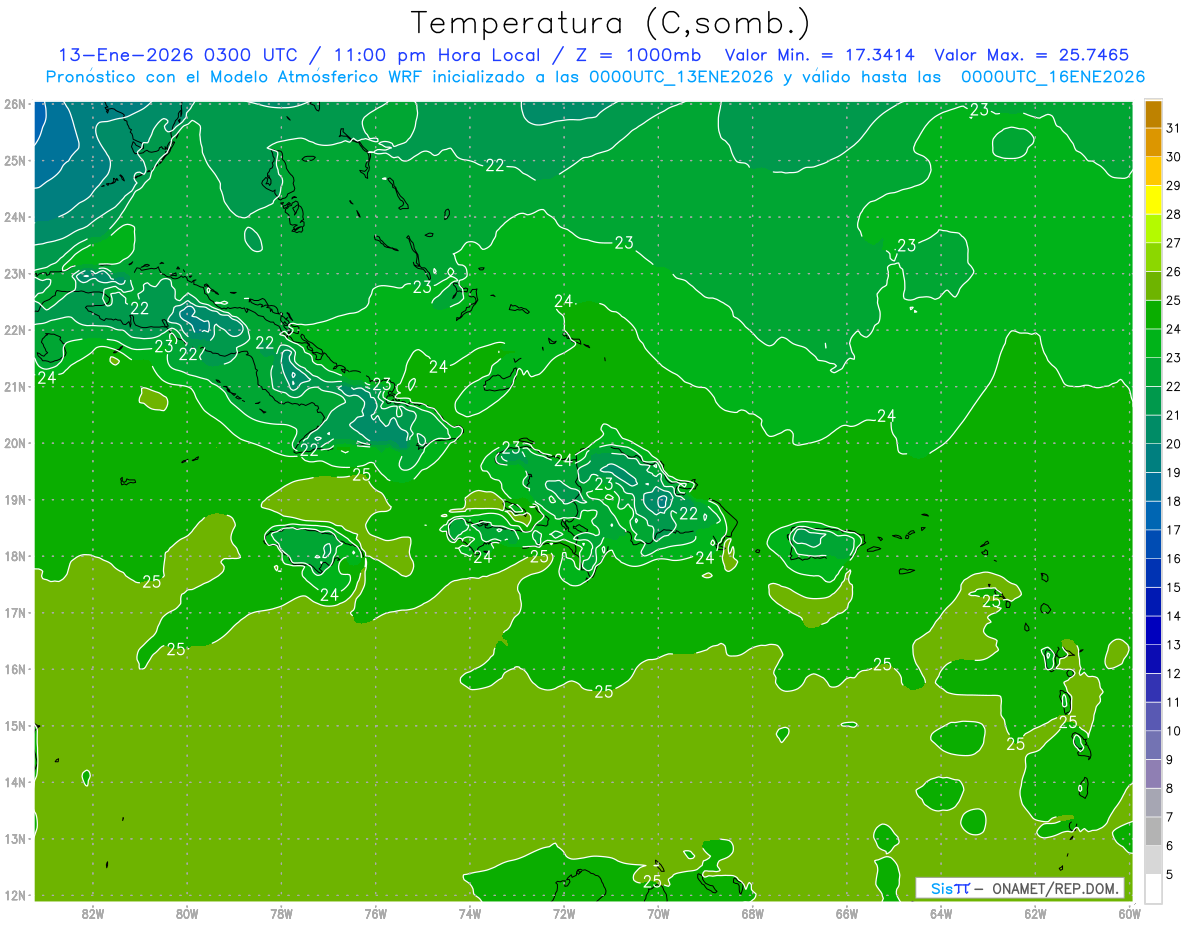
Task: Pick the brown-orange swatch above 31 in the legend
Action: pos(1153,115)
